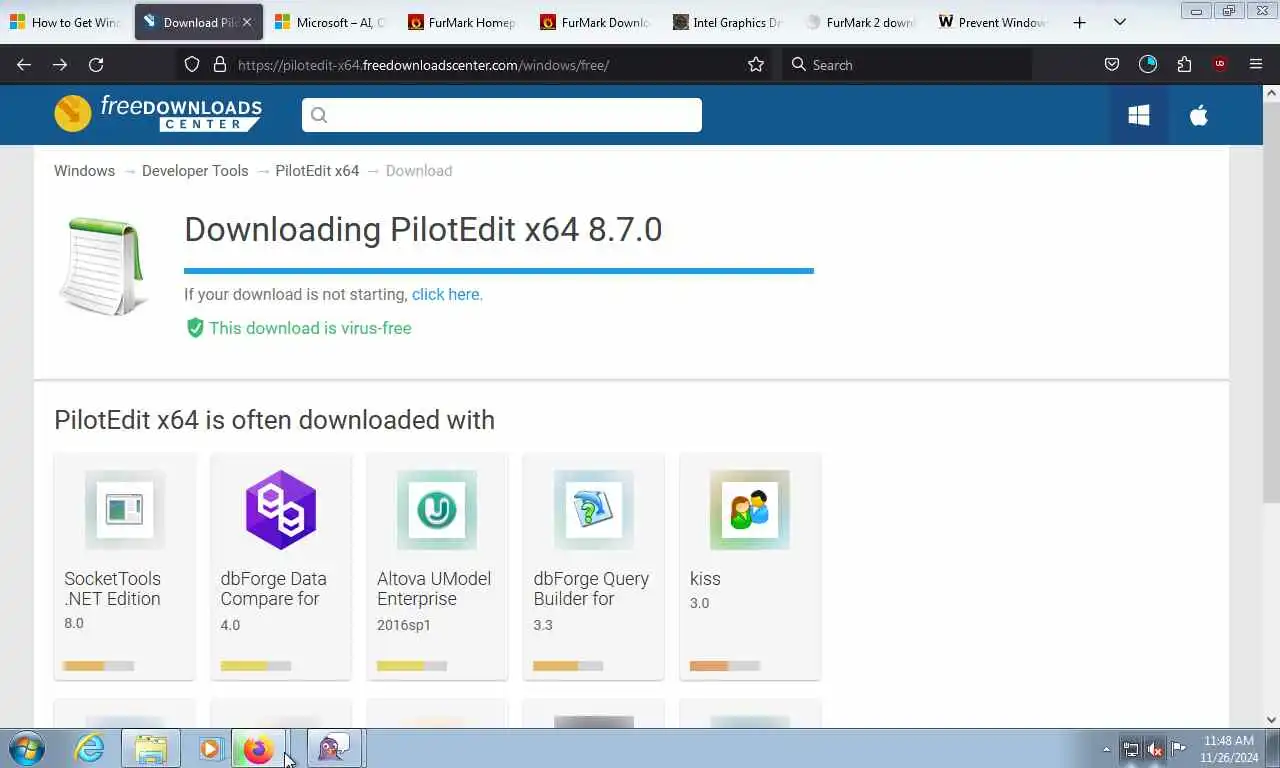Viewport: 1280px width, 768px height.
Task: Open the extensions puzzle icon
Action: pos(1184,64)
